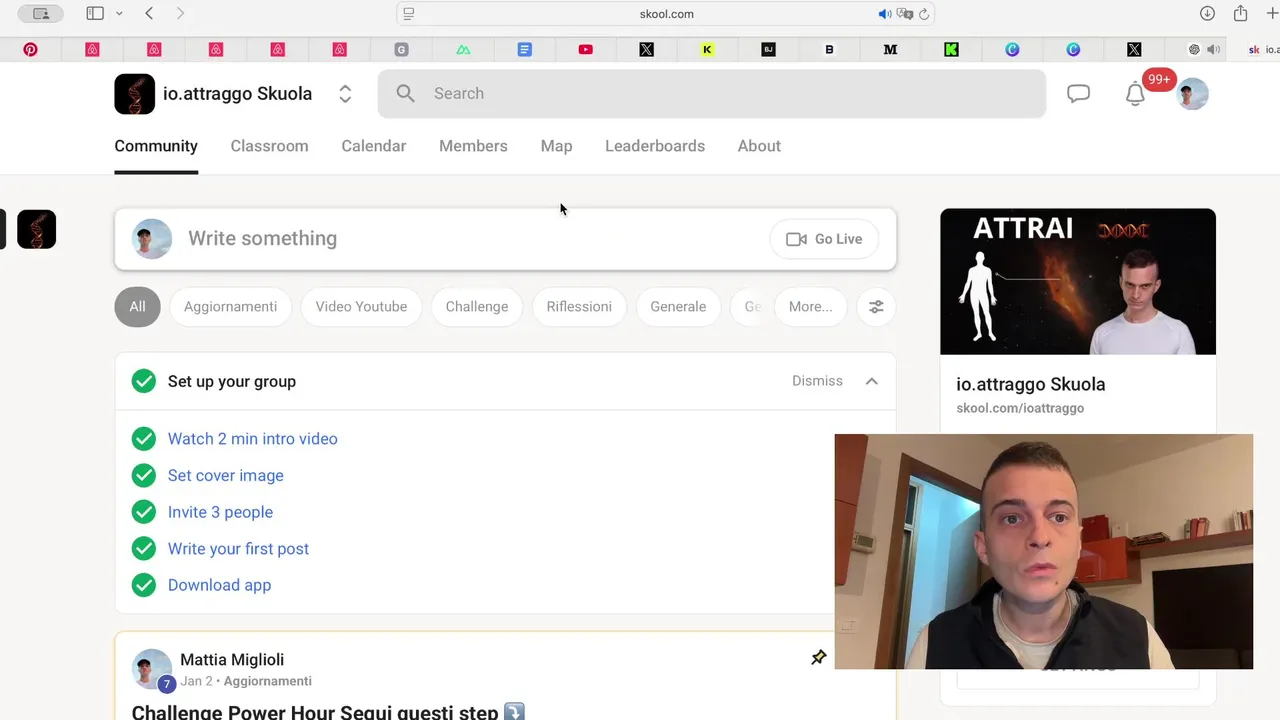
Task: Expand More... categories
Action: [x=810, y=307]
